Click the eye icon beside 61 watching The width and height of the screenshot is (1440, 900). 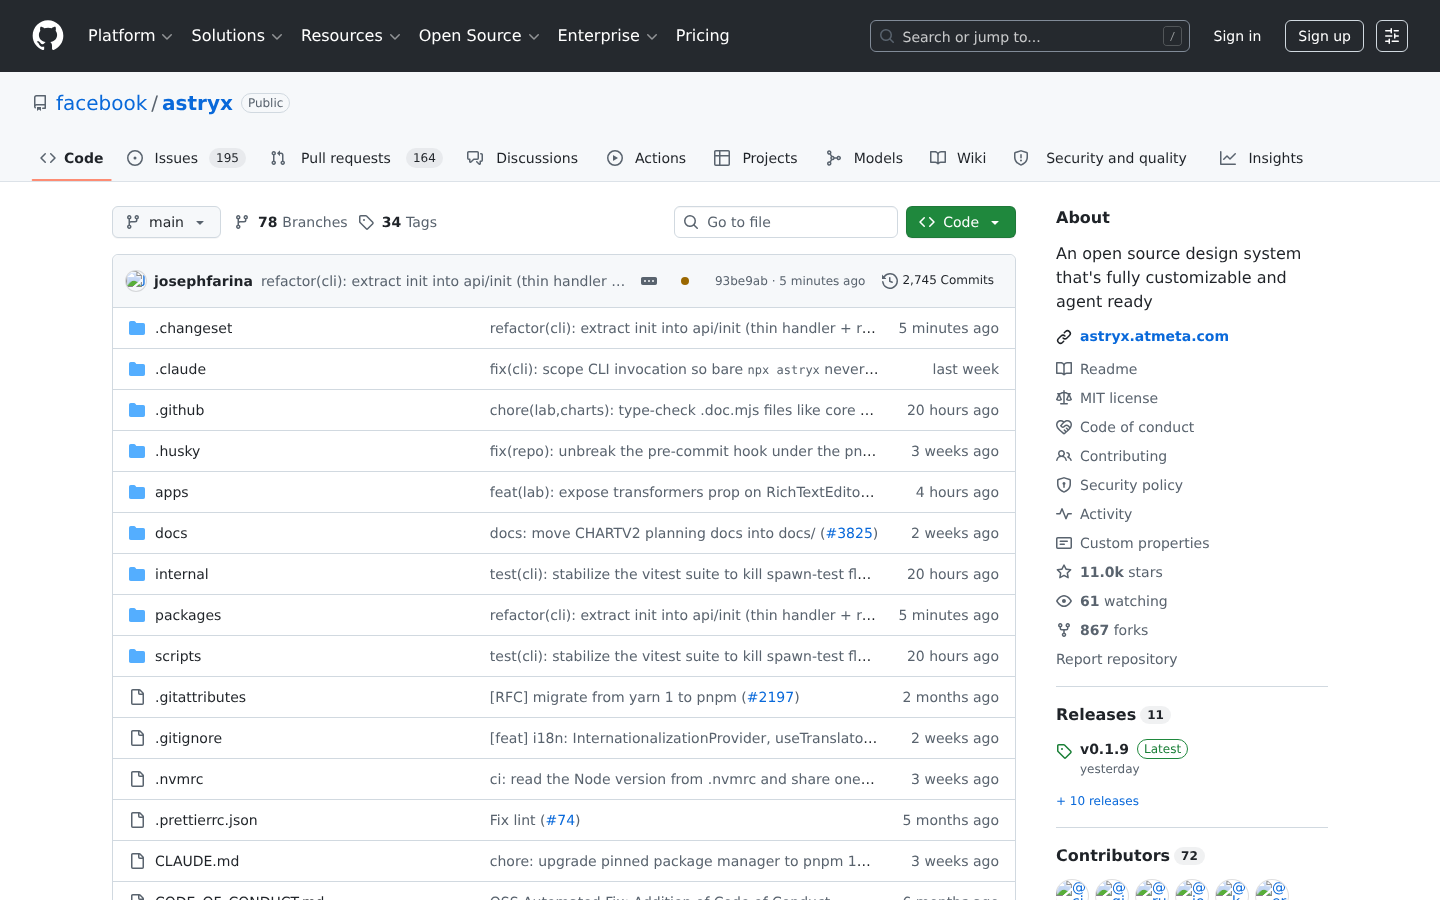1064,601
